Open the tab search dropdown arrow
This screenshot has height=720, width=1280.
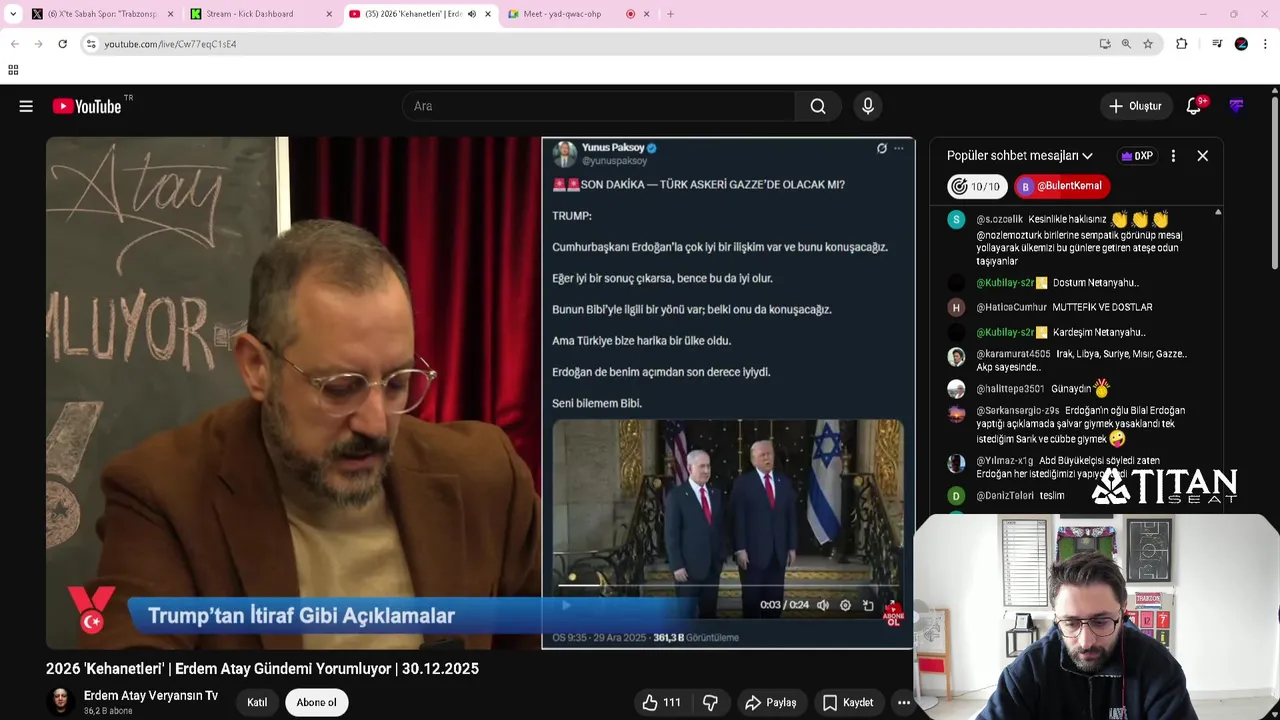pyautogui.click(x=13, y=14)
